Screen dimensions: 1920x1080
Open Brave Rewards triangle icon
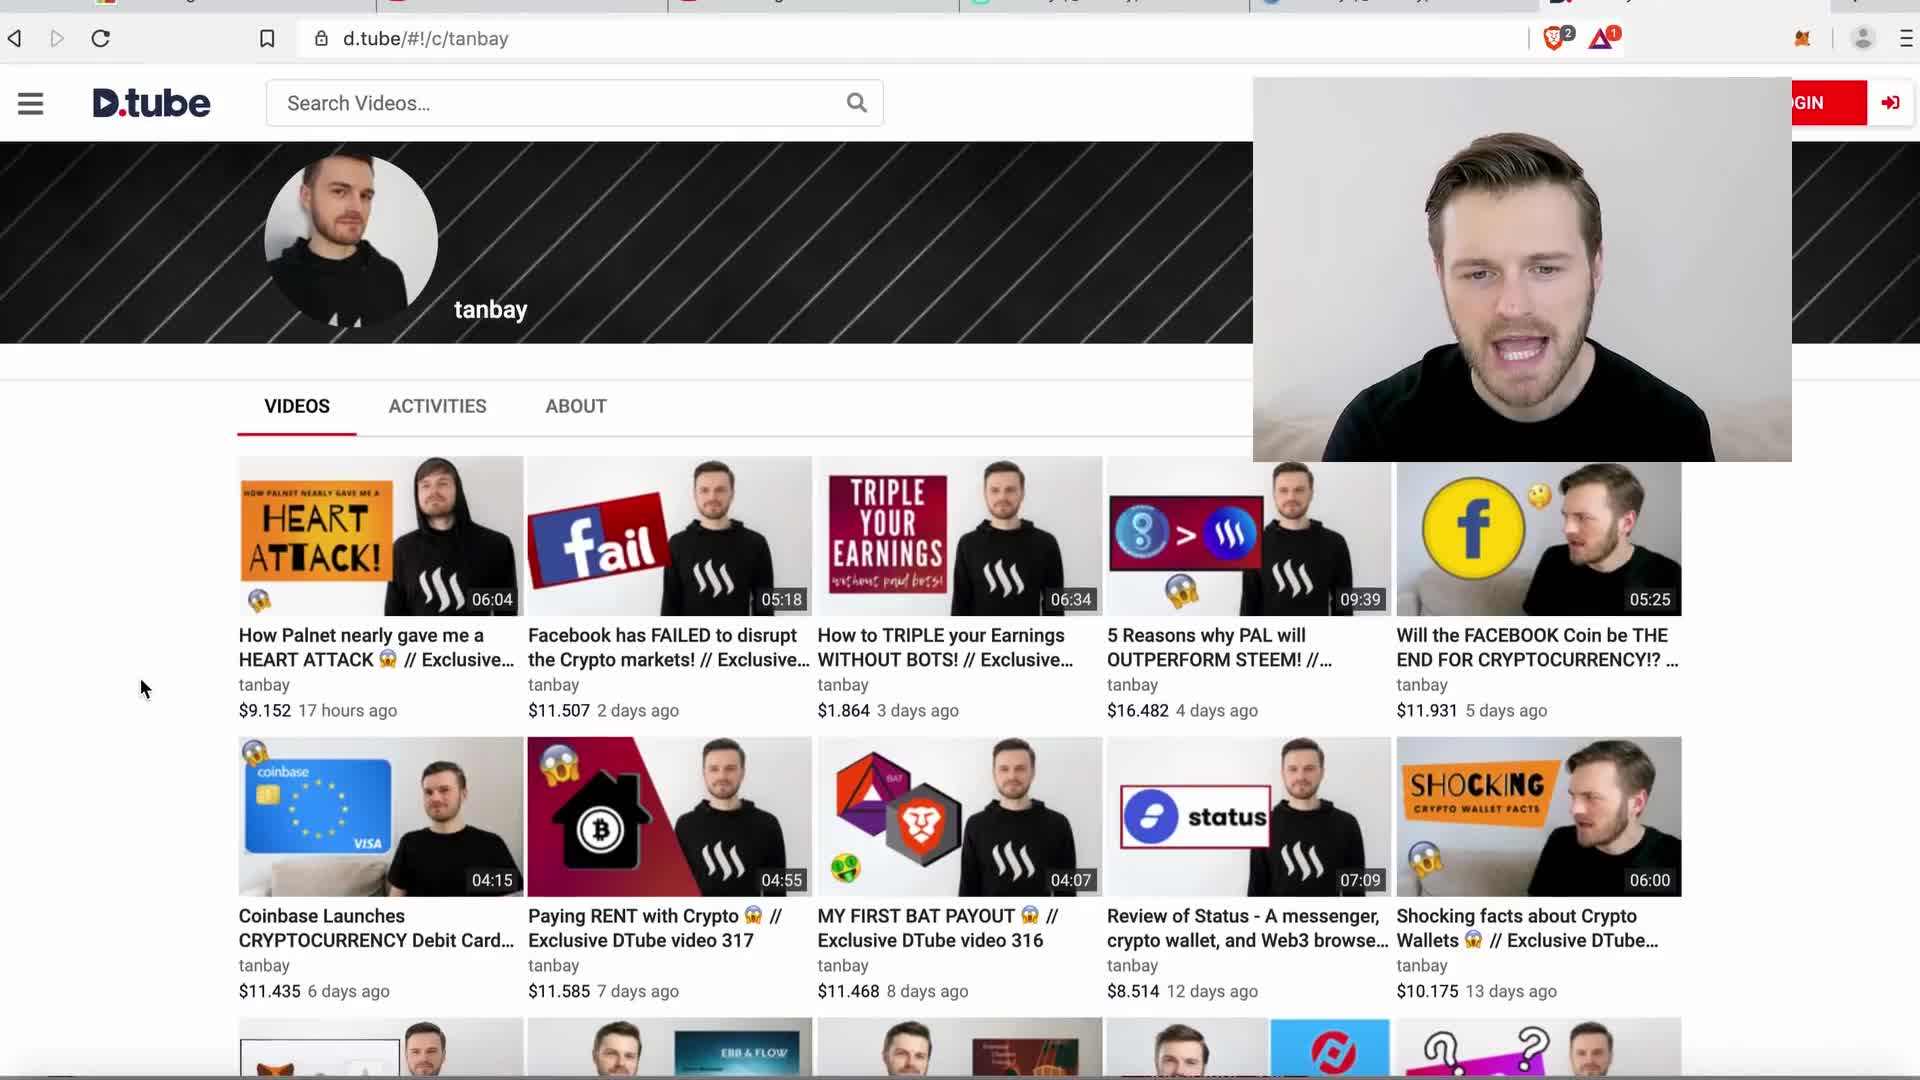(x=1601, y=38)
